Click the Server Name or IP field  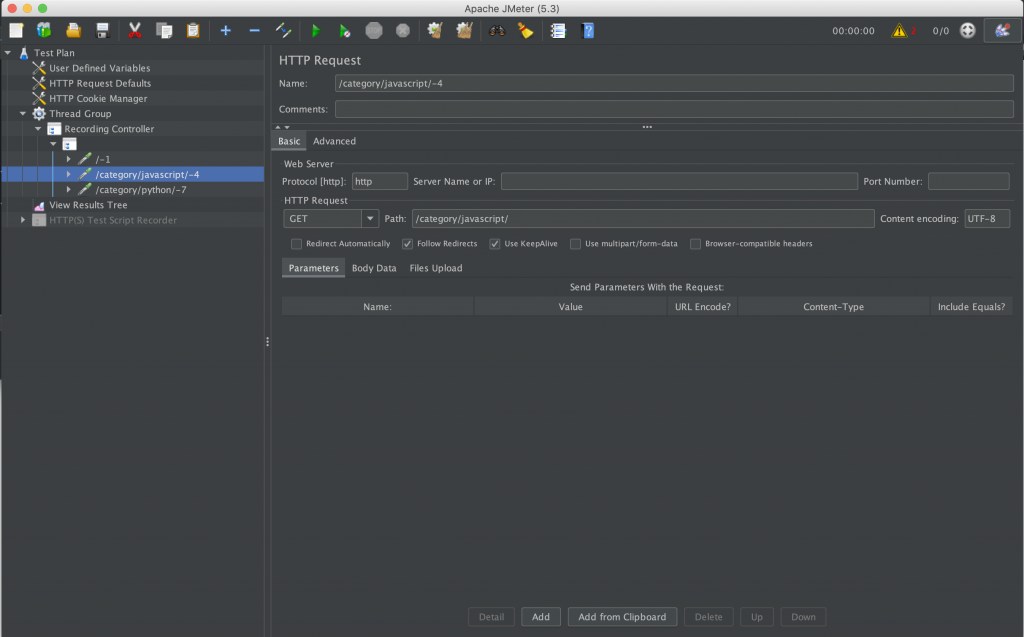pos(679,182)
